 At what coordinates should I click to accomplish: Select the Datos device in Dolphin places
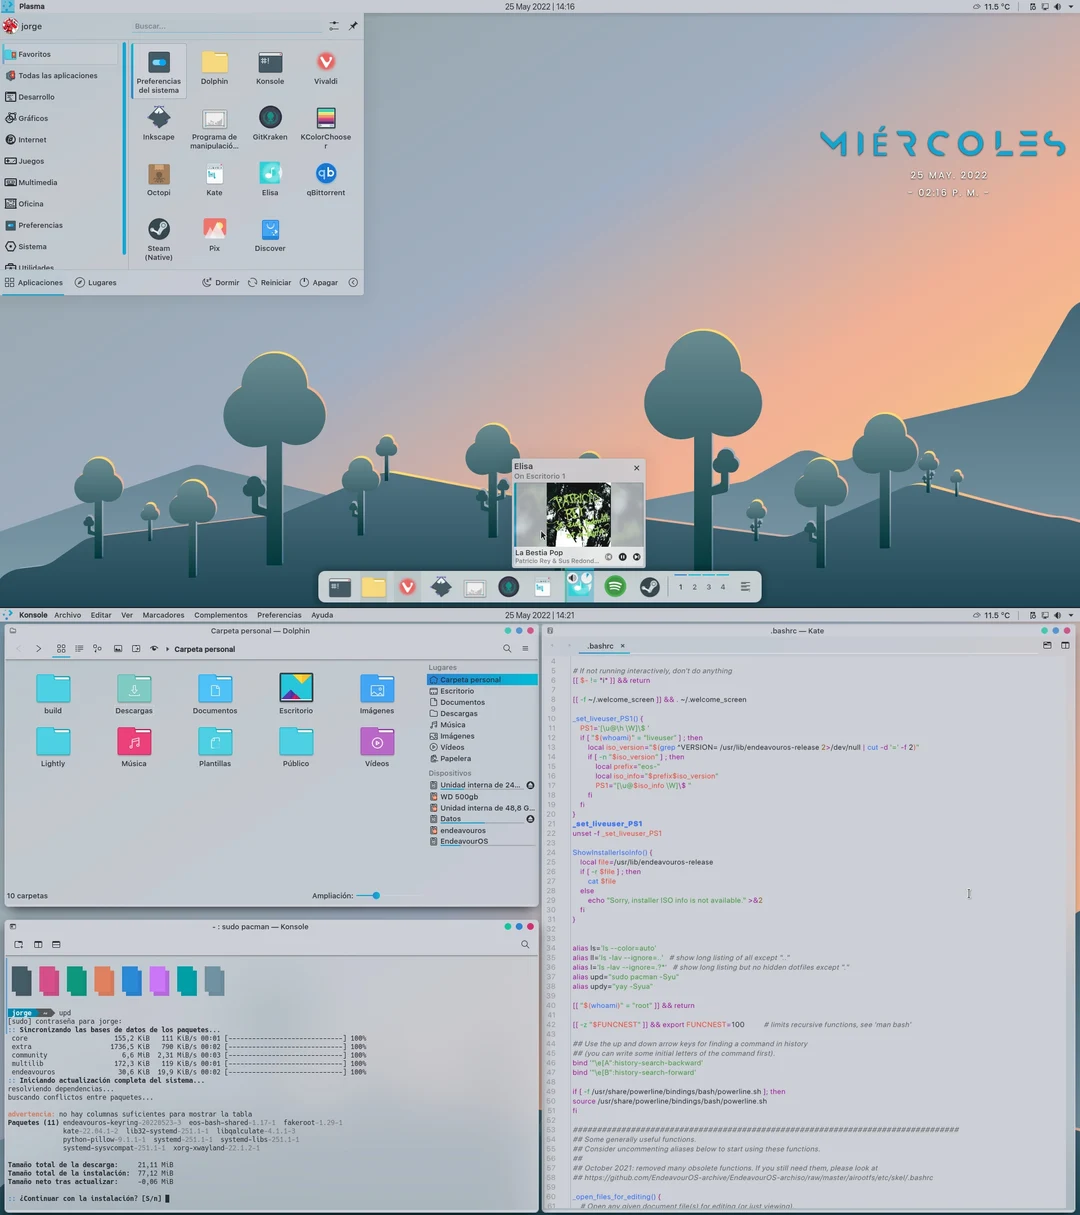coord(450,818)
